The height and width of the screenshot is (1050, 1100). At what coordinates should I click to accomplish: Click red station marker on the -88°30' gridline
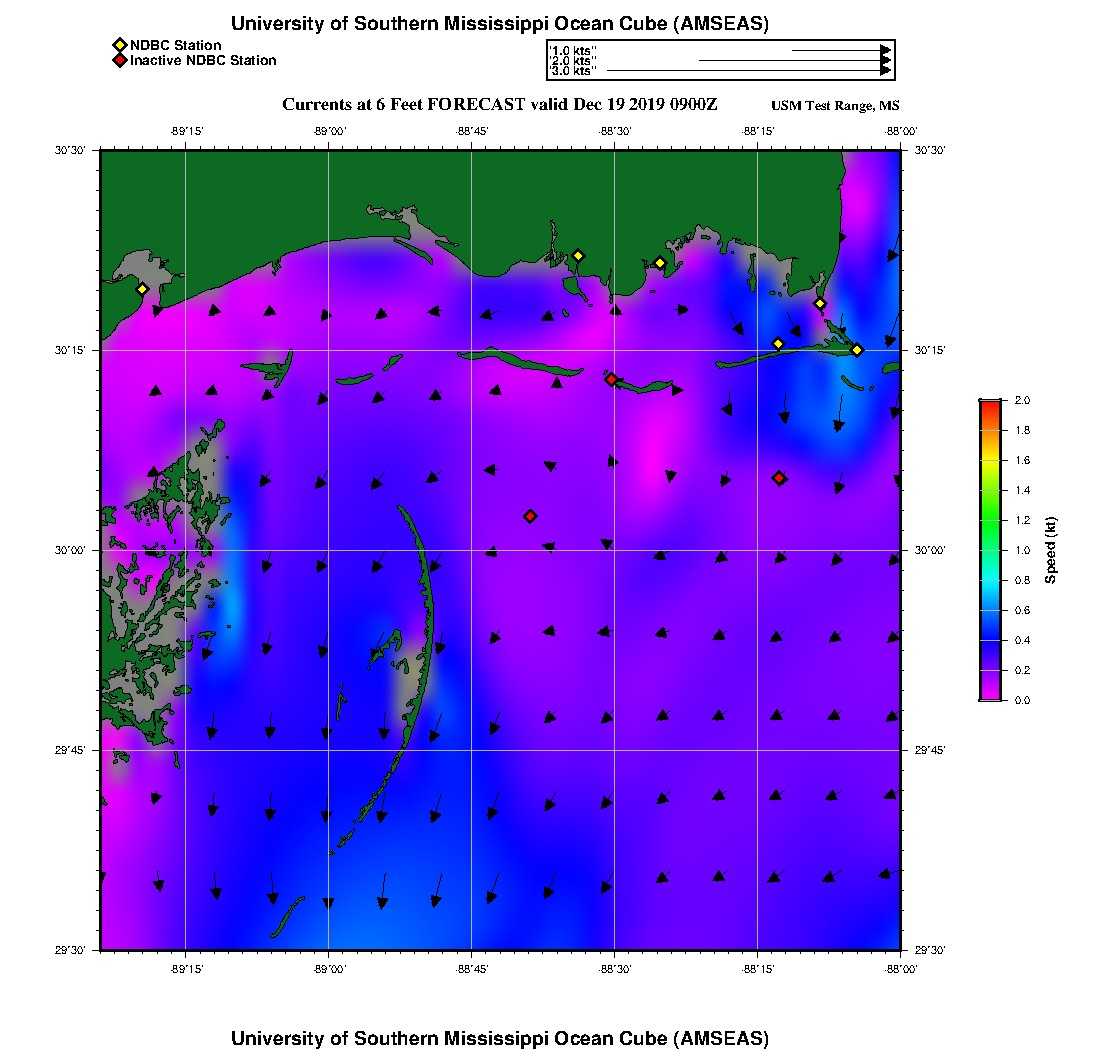pos(611,379)
